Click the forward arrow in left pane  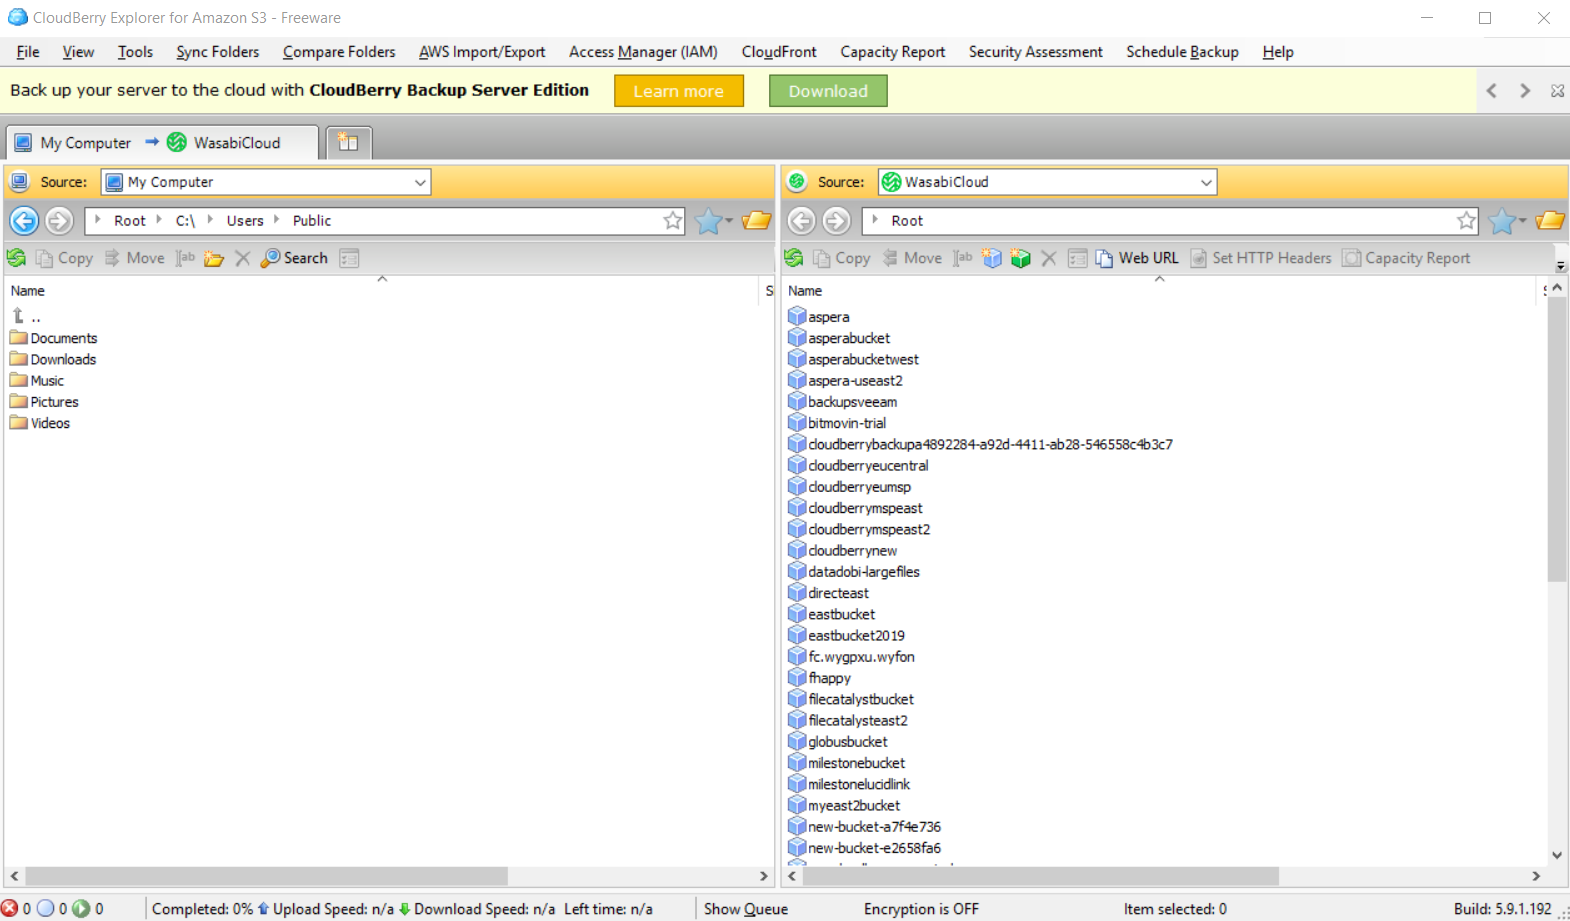(x=59, y=220)
